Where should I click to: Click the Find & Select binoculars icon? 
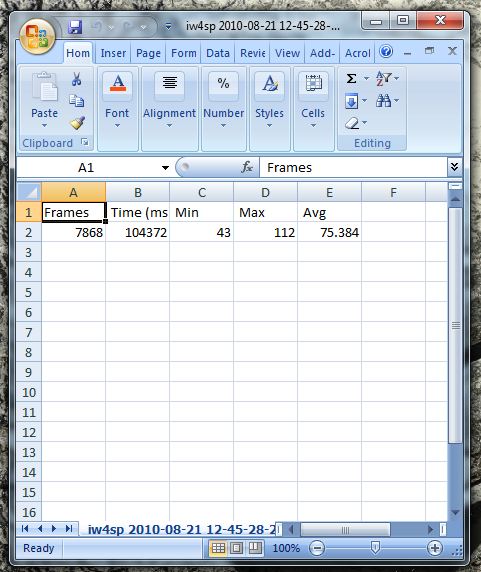pos(384,100)
